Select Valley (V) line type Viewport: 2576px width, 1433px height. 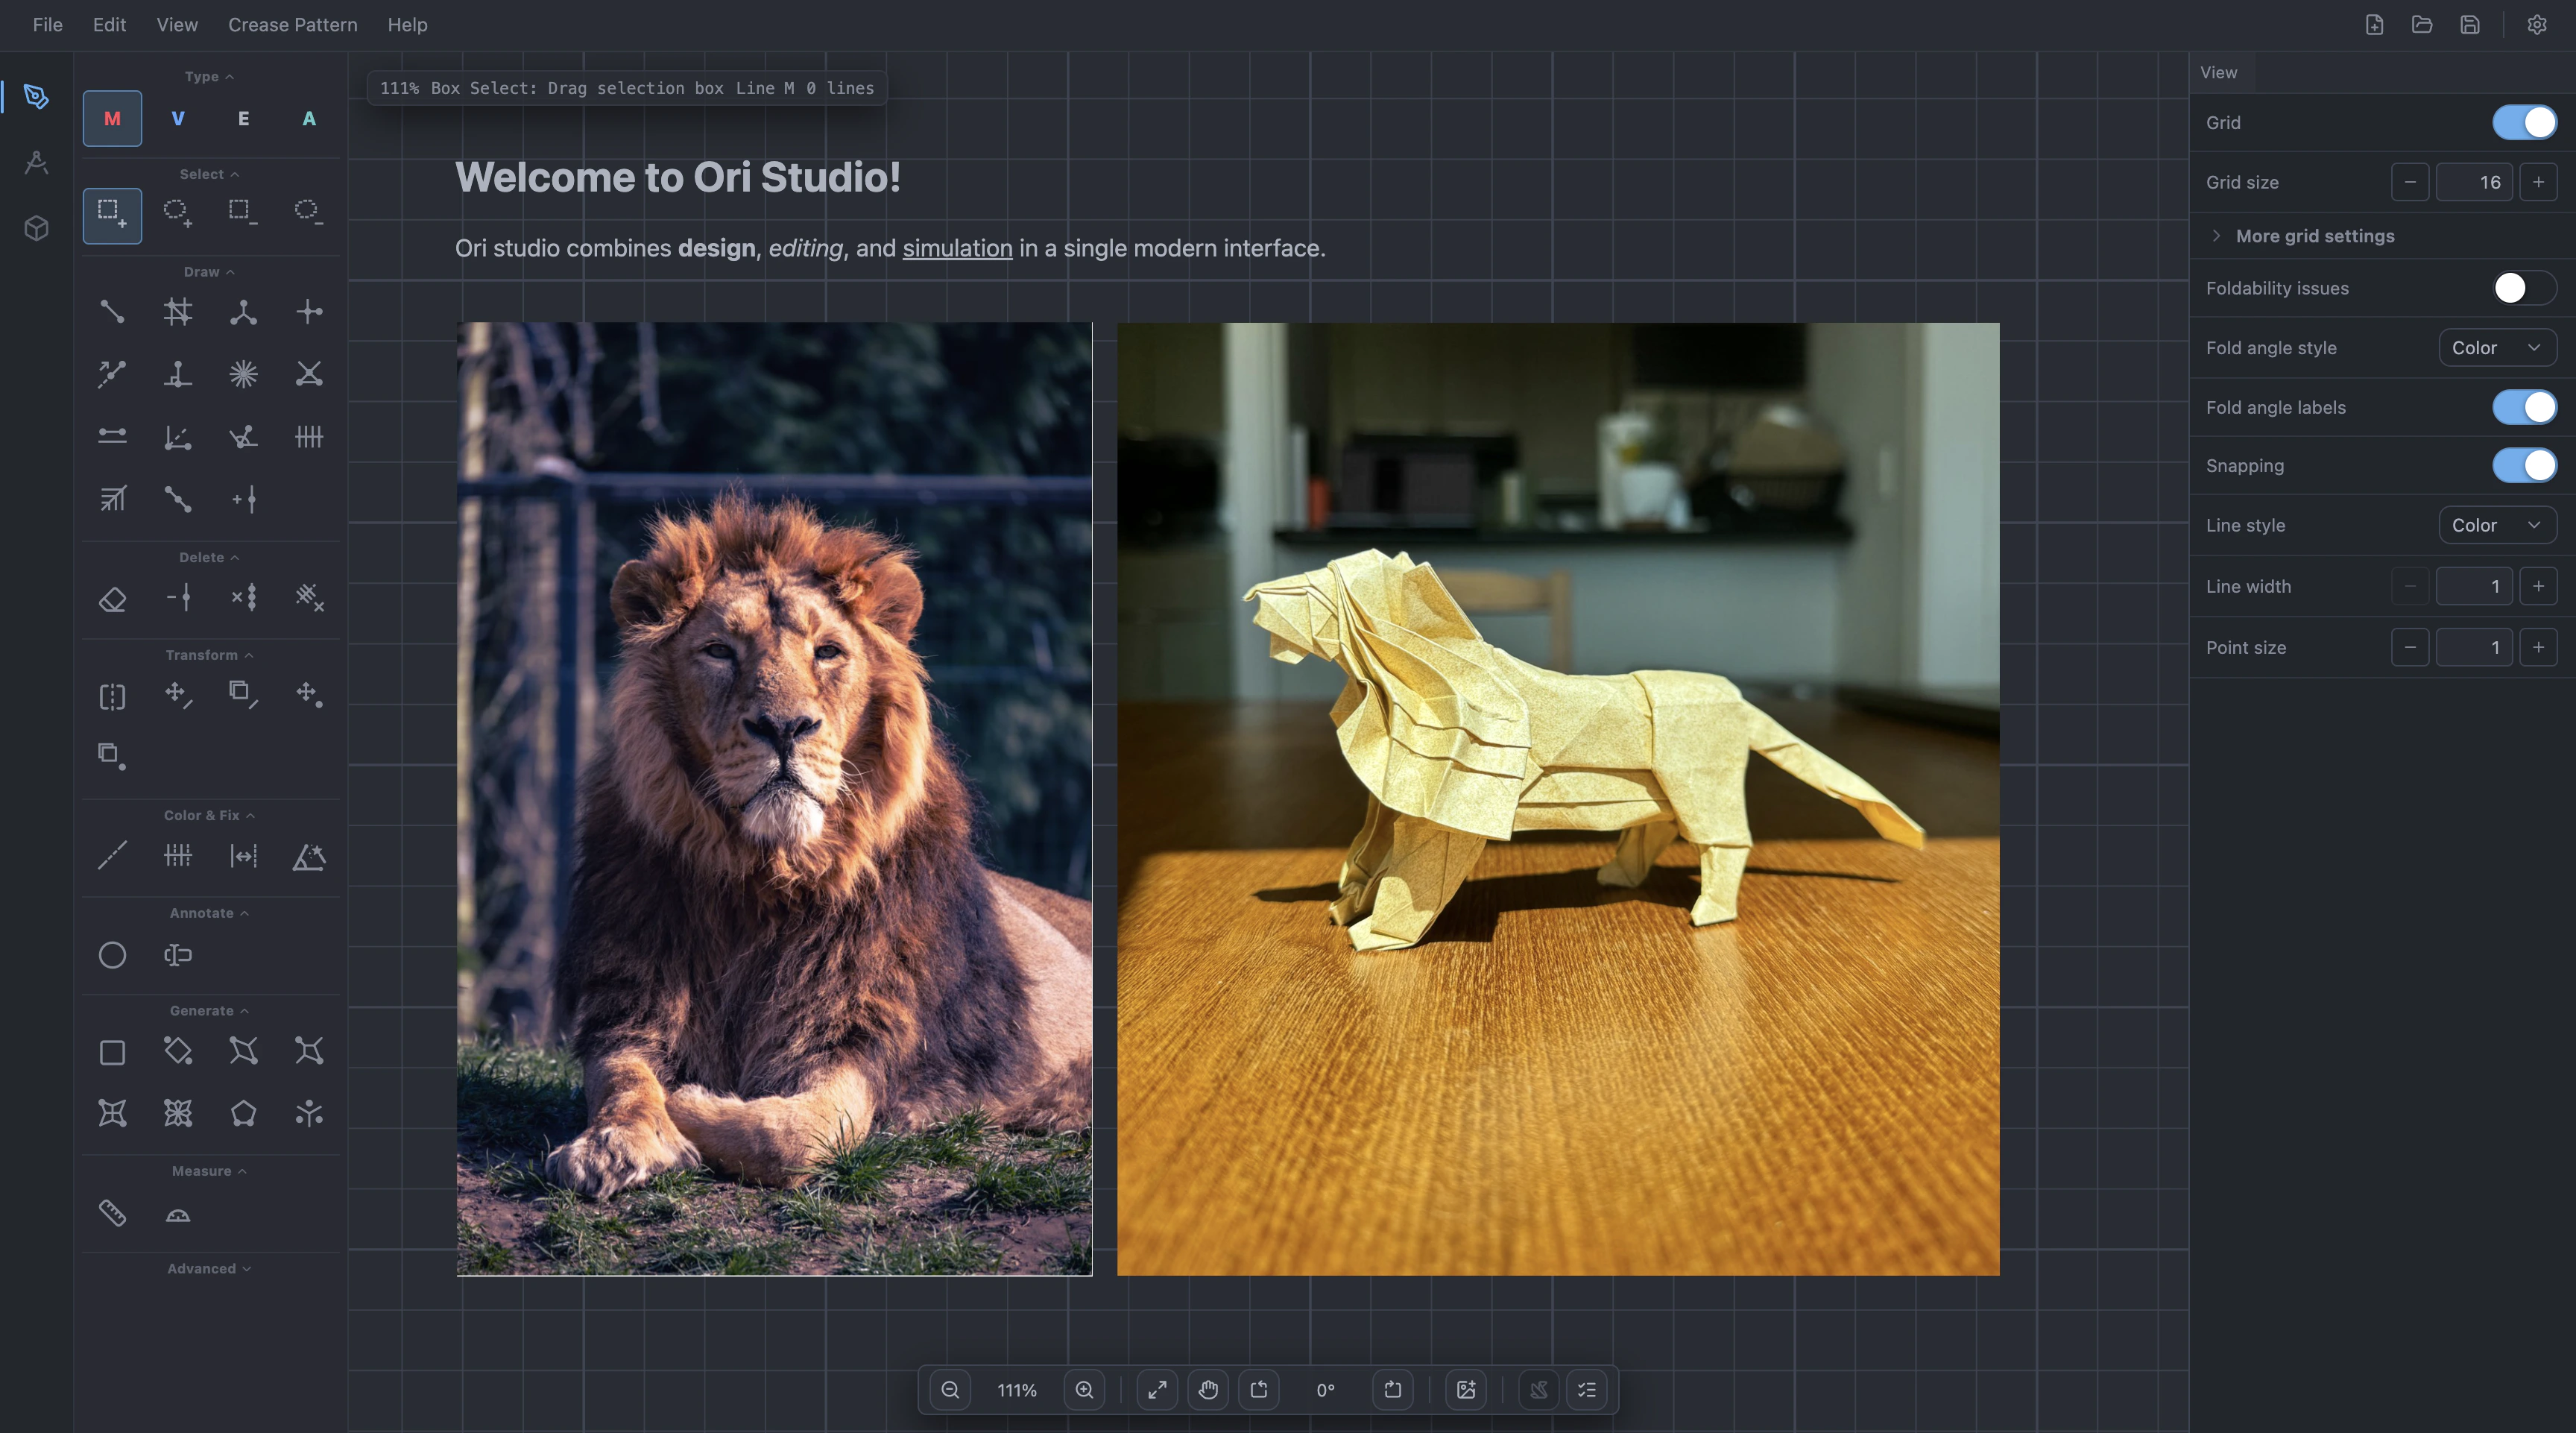[178, 118]
